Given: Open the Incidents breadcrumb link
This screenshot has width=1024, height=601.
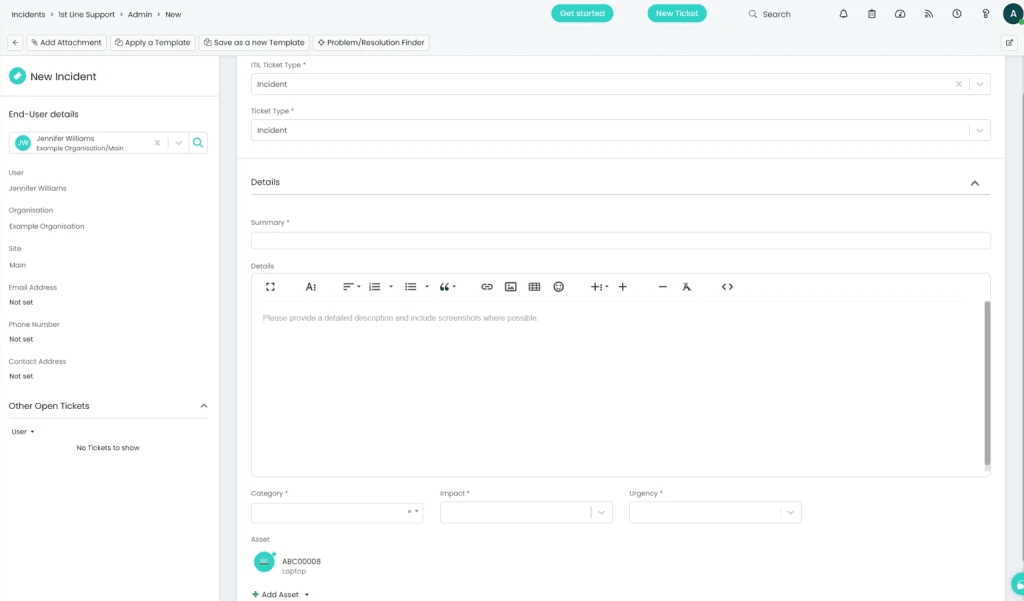Looking at the screenshot, I should tap(27, 14).
